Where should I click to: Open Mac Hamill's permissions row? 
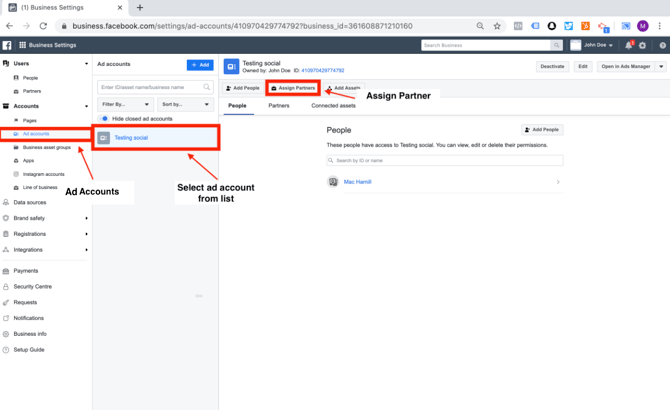444,182
